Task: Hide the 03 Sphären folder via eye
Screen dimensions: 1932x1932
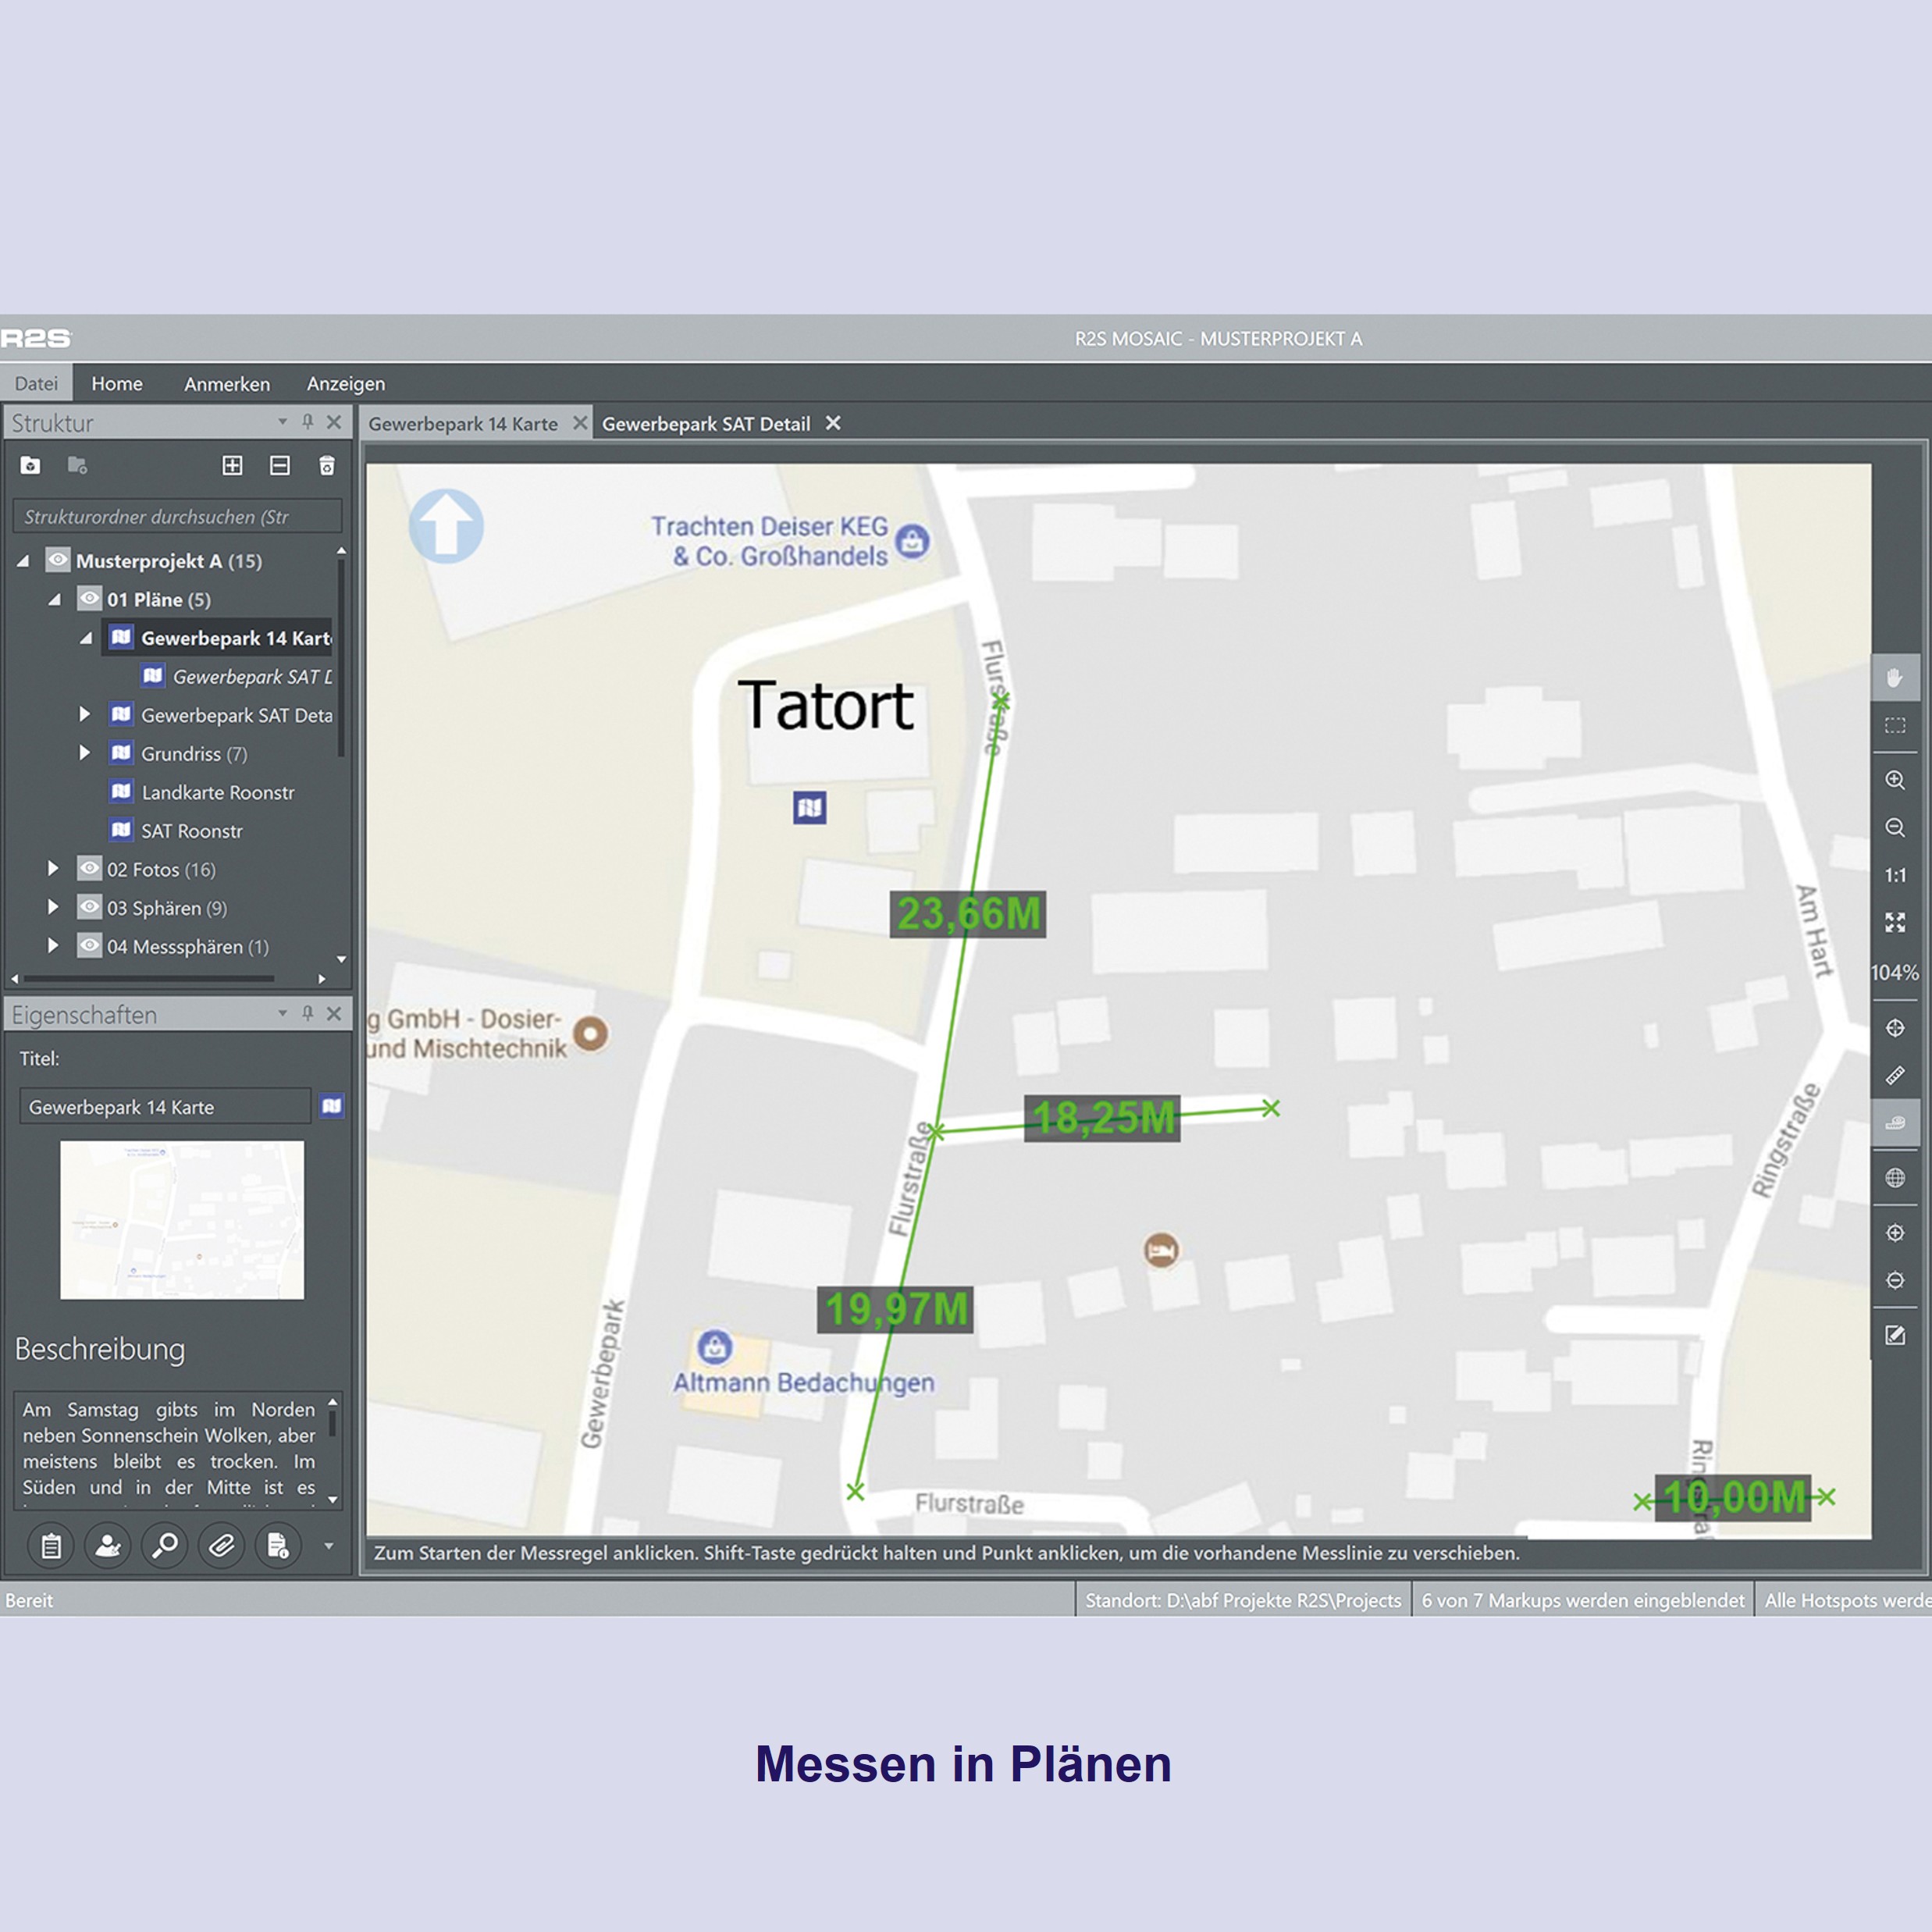Action: [90, 907]
